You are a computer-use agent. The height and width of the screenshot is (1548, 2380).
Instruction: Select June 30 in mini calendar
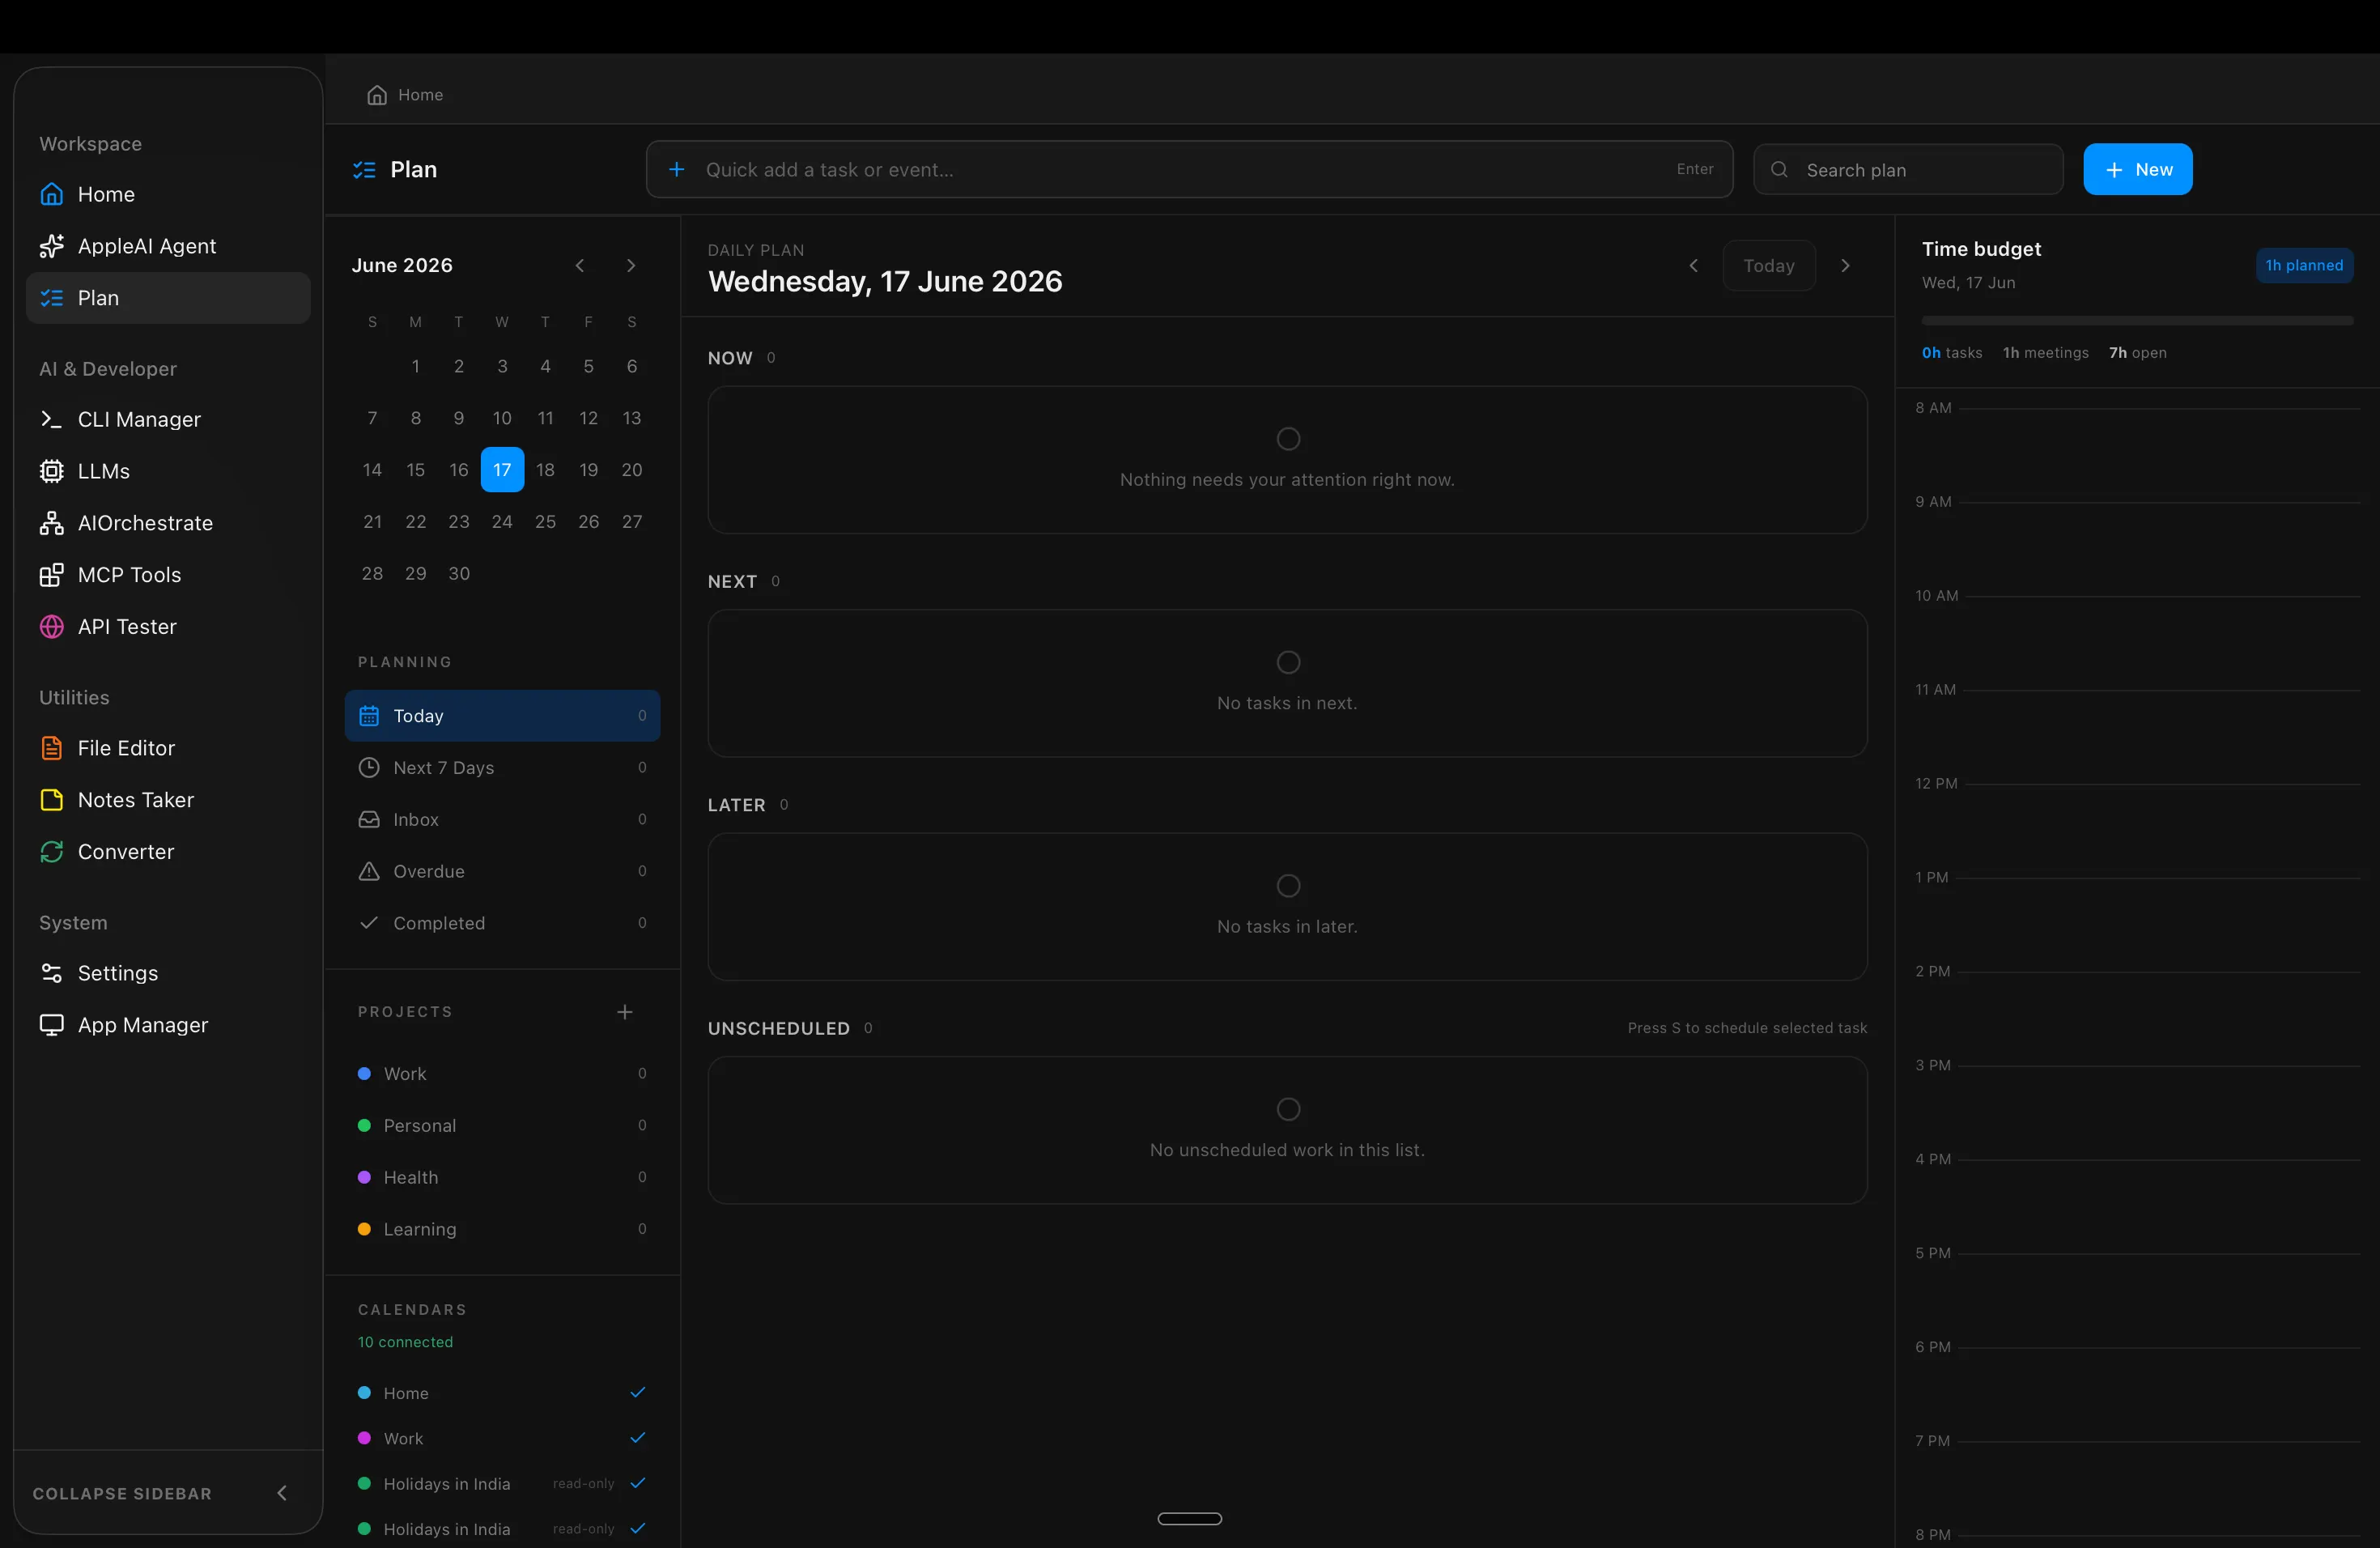pos(459,574)
